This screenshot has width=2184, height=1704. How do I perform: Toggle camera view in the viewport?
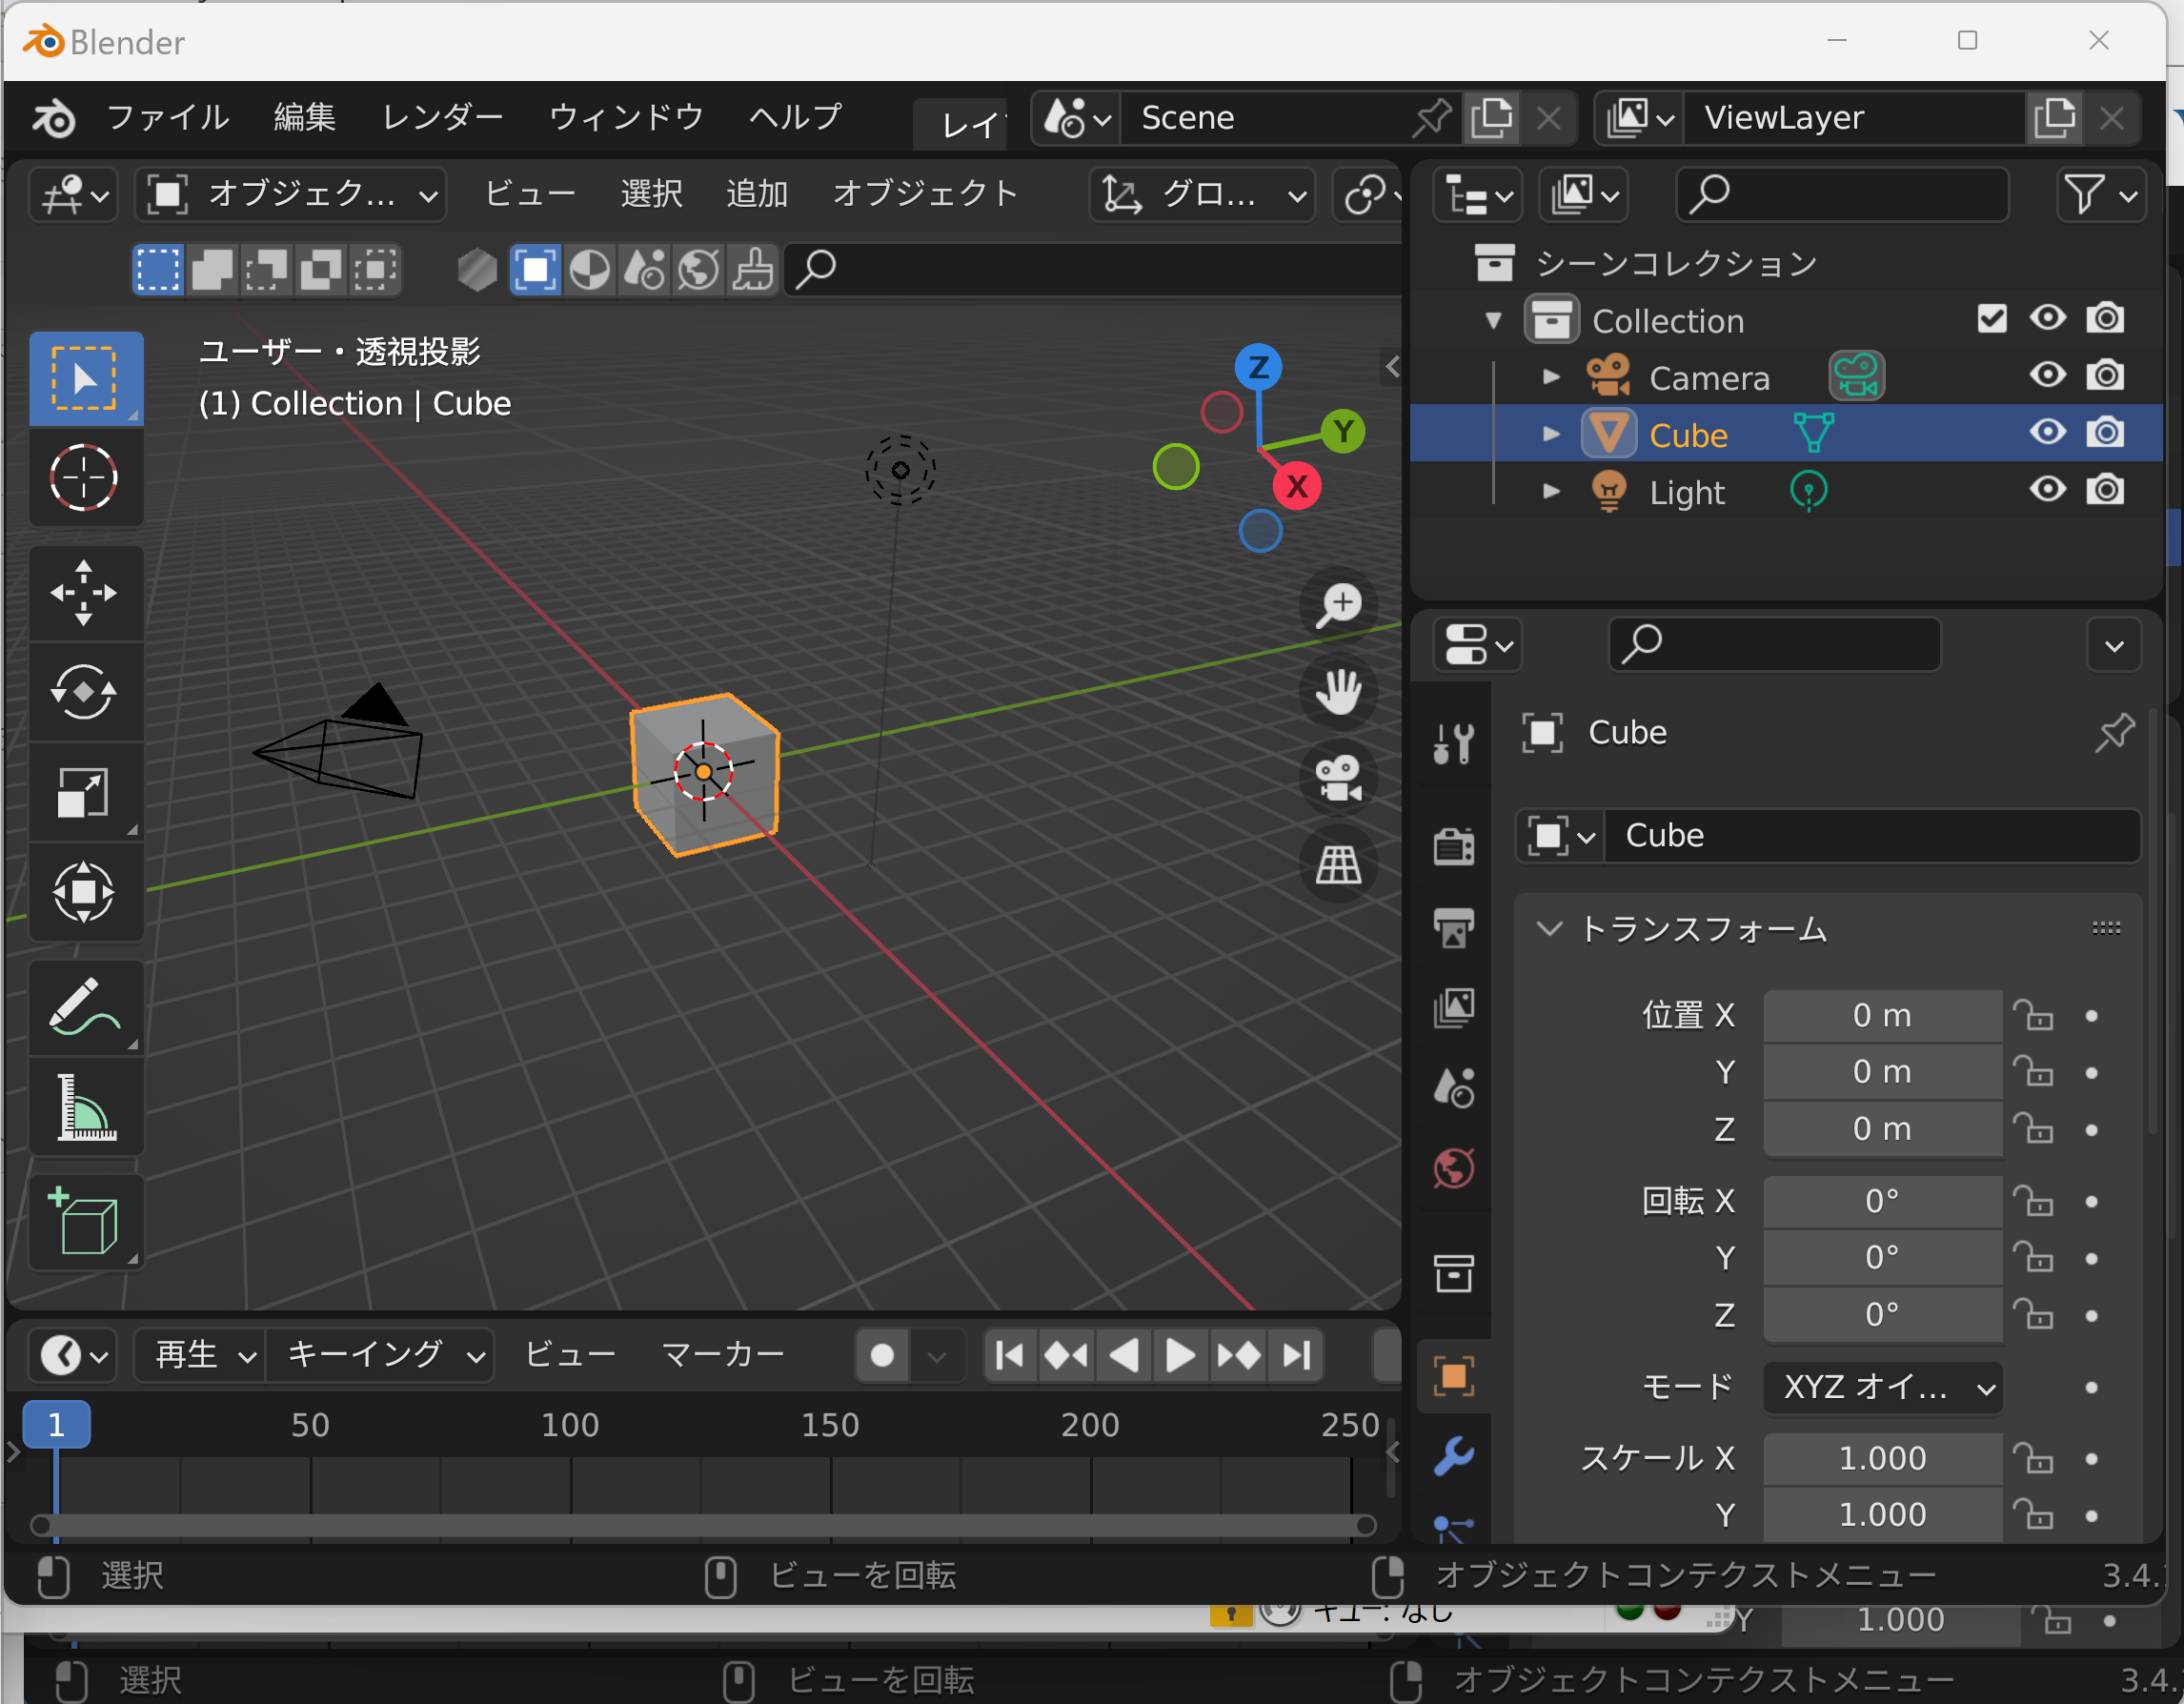click(x=1338, y=778)
